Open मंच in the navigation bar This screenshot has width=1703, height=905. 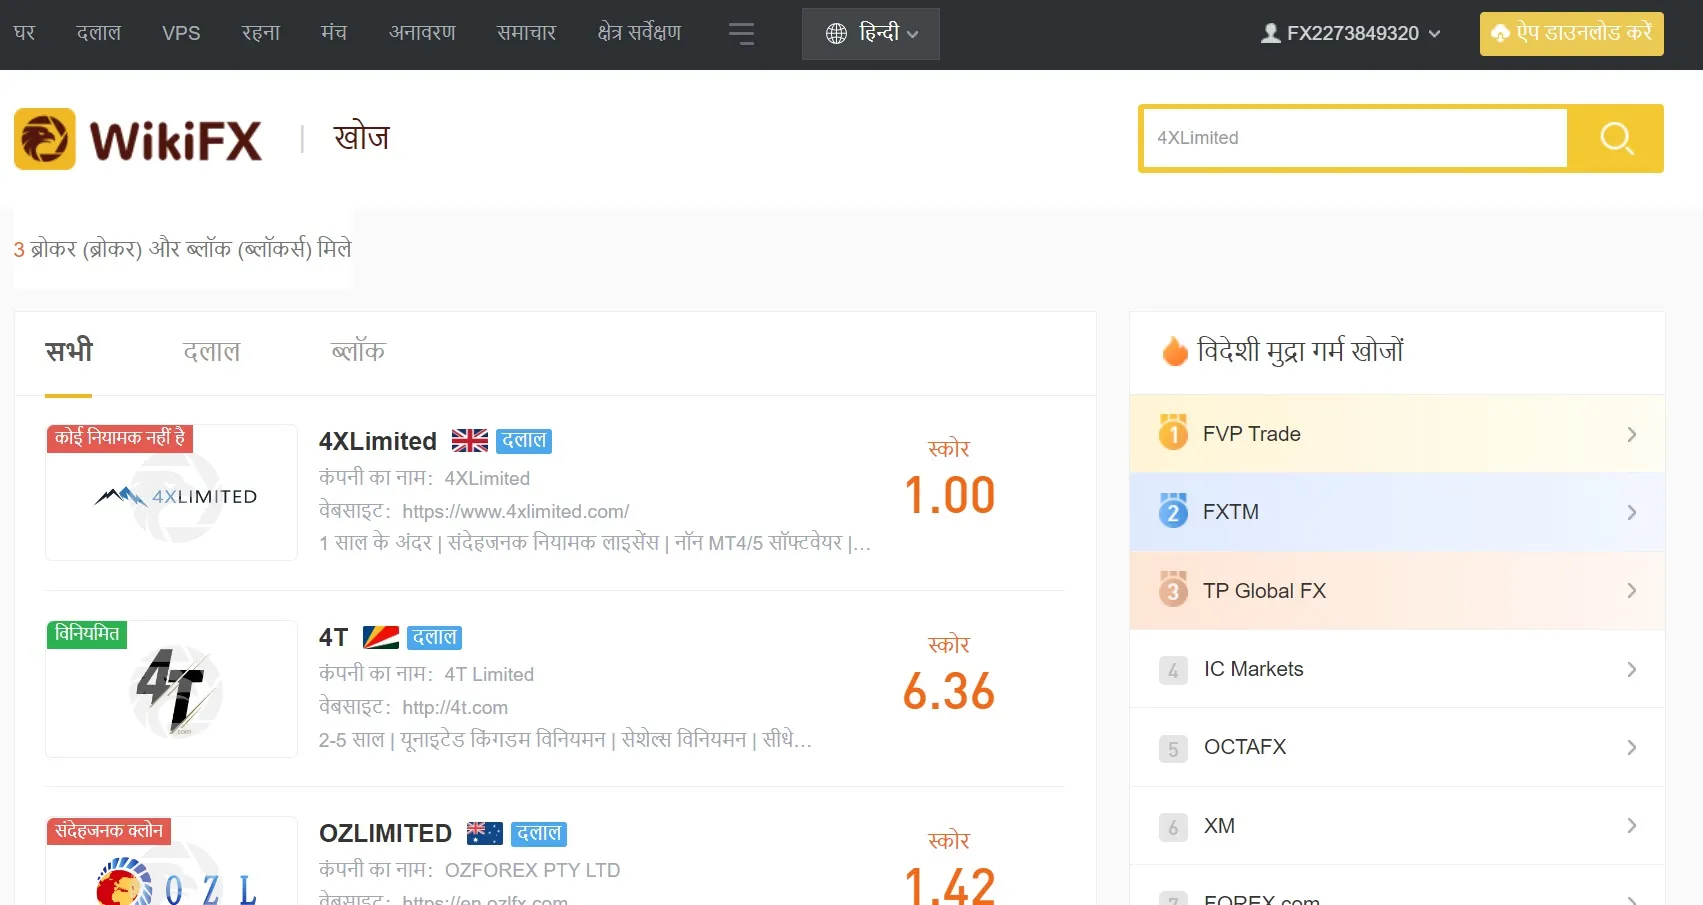[334, 33]
